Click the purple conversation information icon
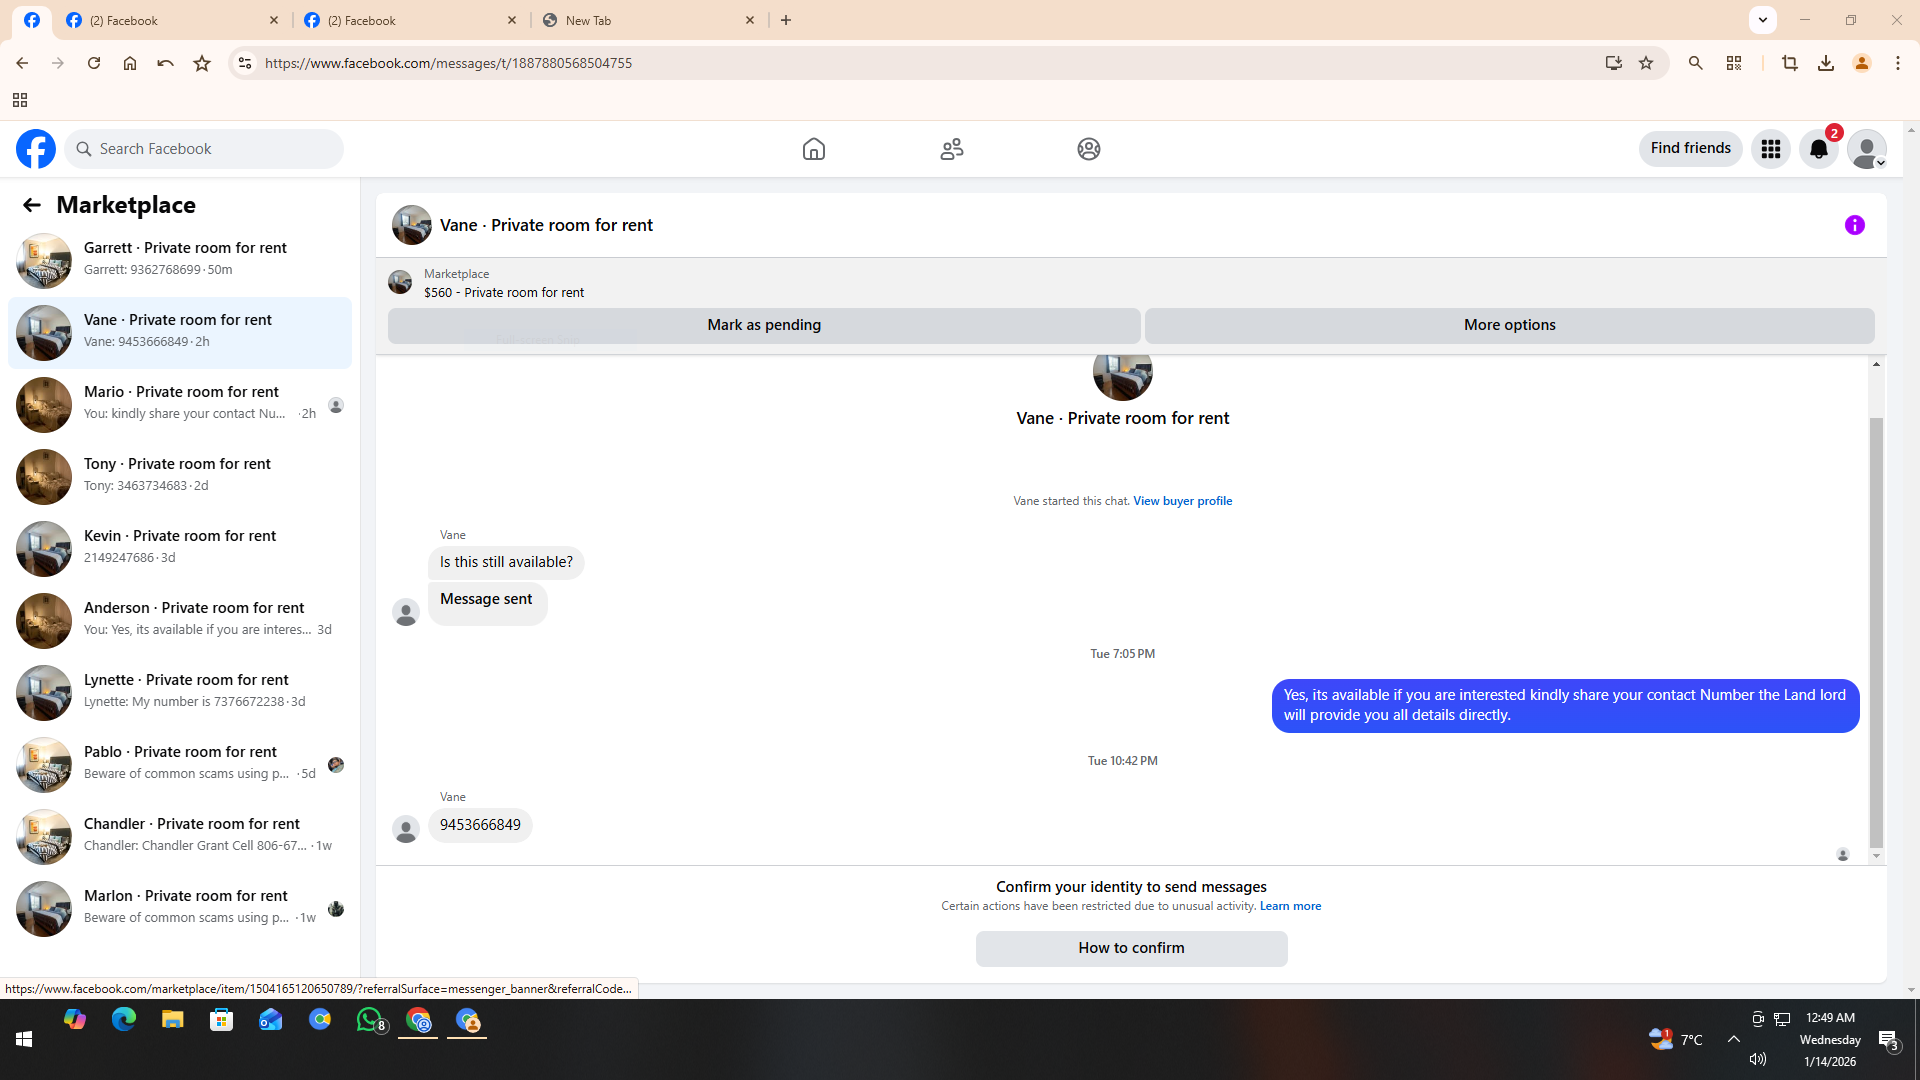 pos(1854,225)
